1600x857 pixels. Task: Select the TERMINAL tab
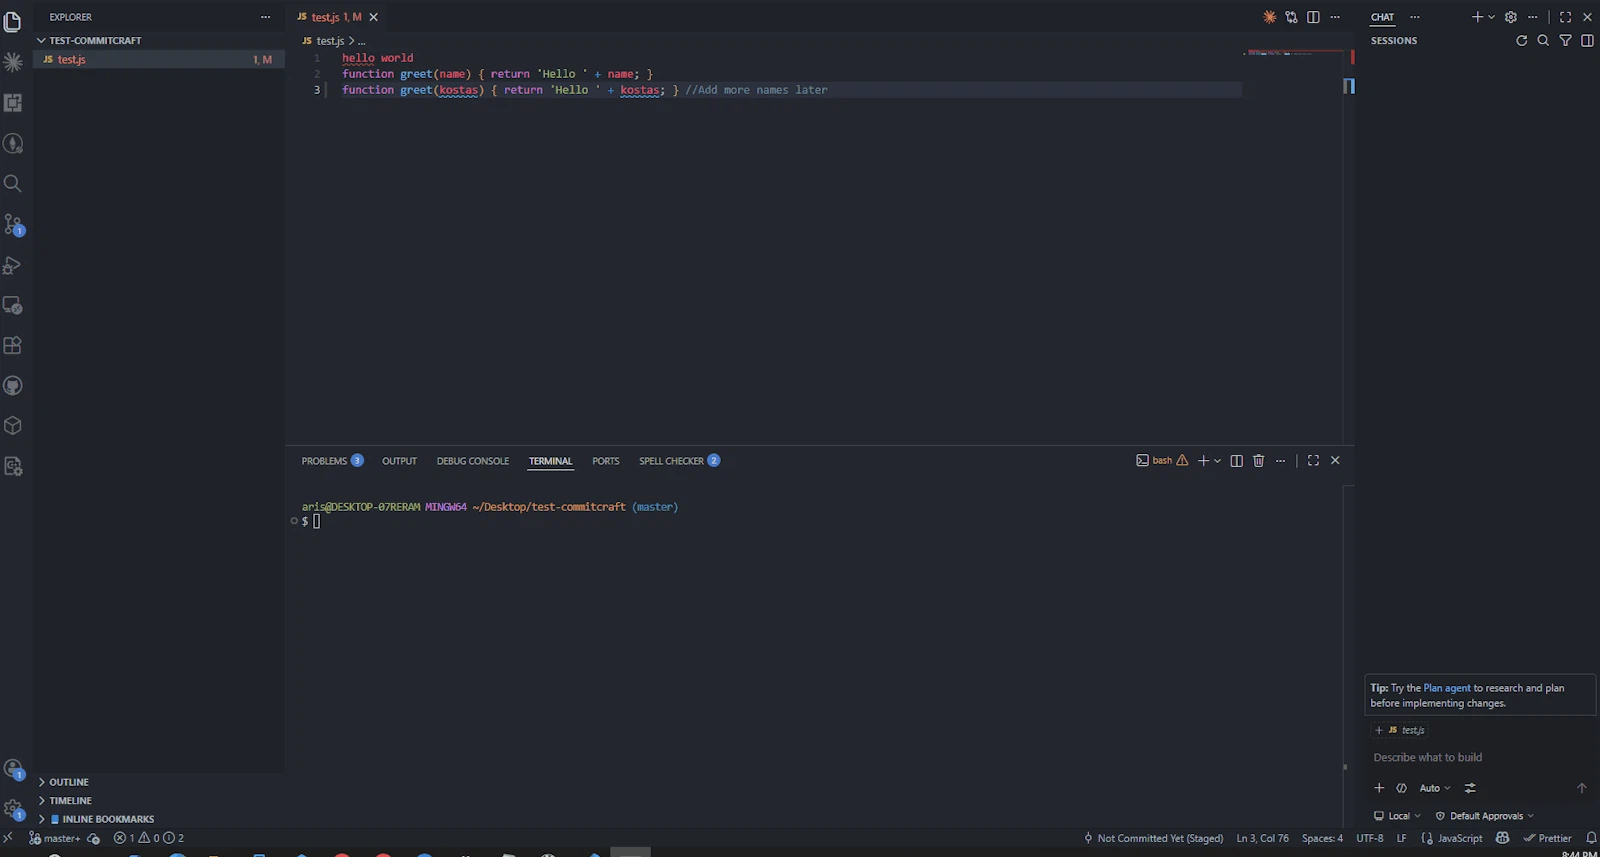point(550,461)
